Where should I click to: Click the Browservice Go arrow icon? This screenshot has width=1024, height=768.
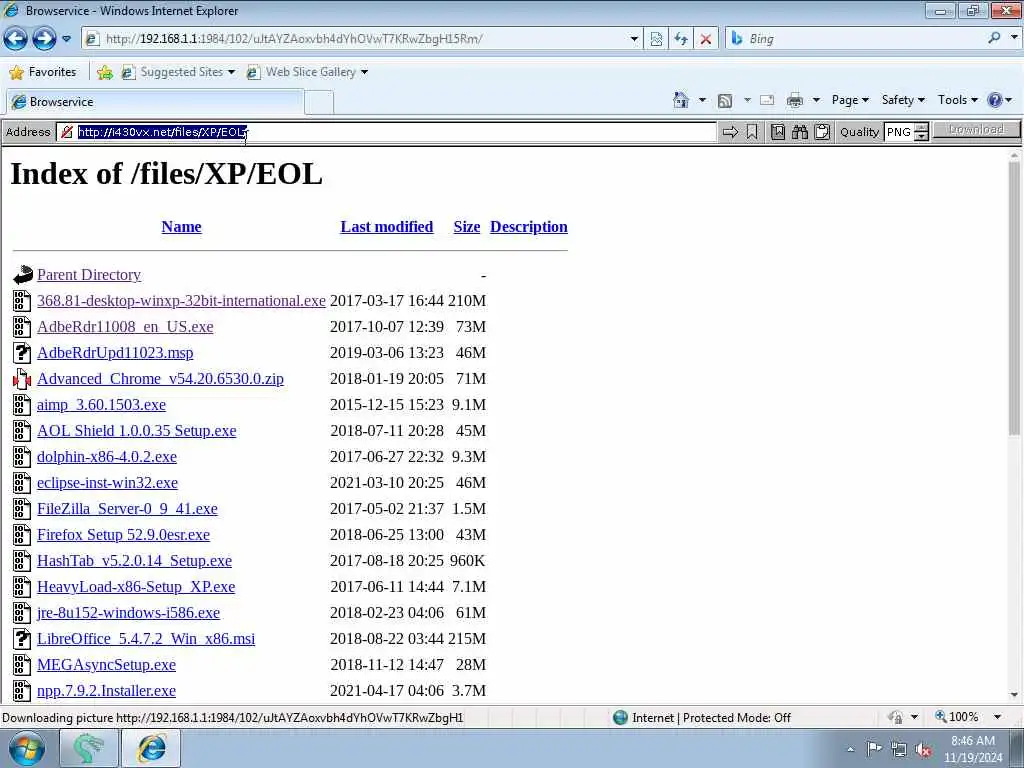pos(730,132)
